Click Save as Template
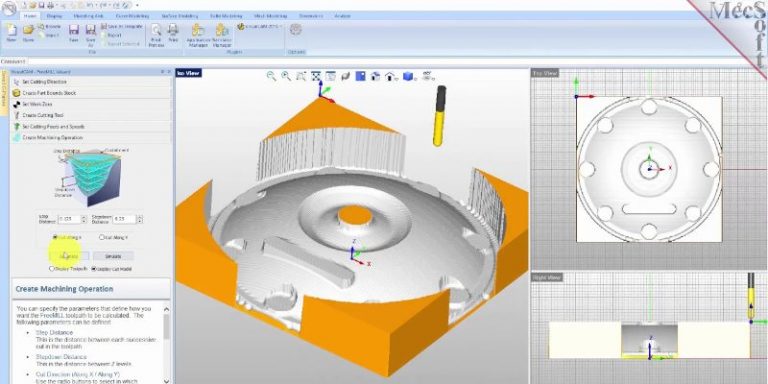Screen dimensions: 768x384 click(122, 26)
